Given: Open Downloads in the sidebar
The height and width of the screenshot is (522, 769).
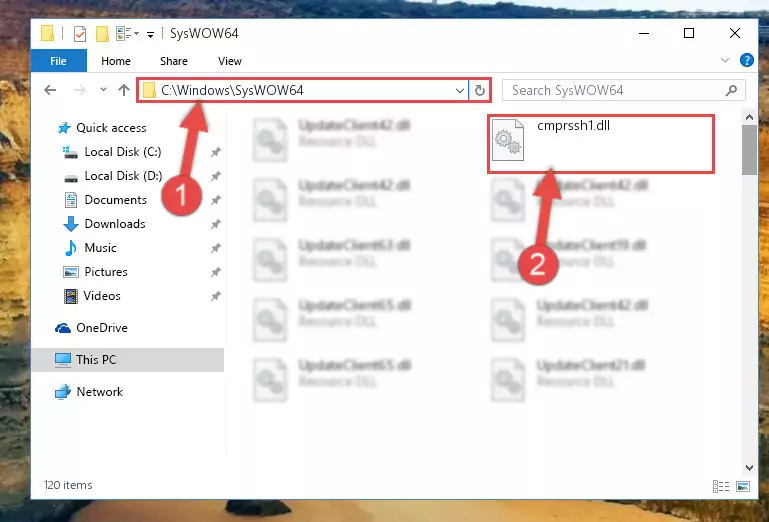Looking at the screenshot, I should click(x=104, y=224).
